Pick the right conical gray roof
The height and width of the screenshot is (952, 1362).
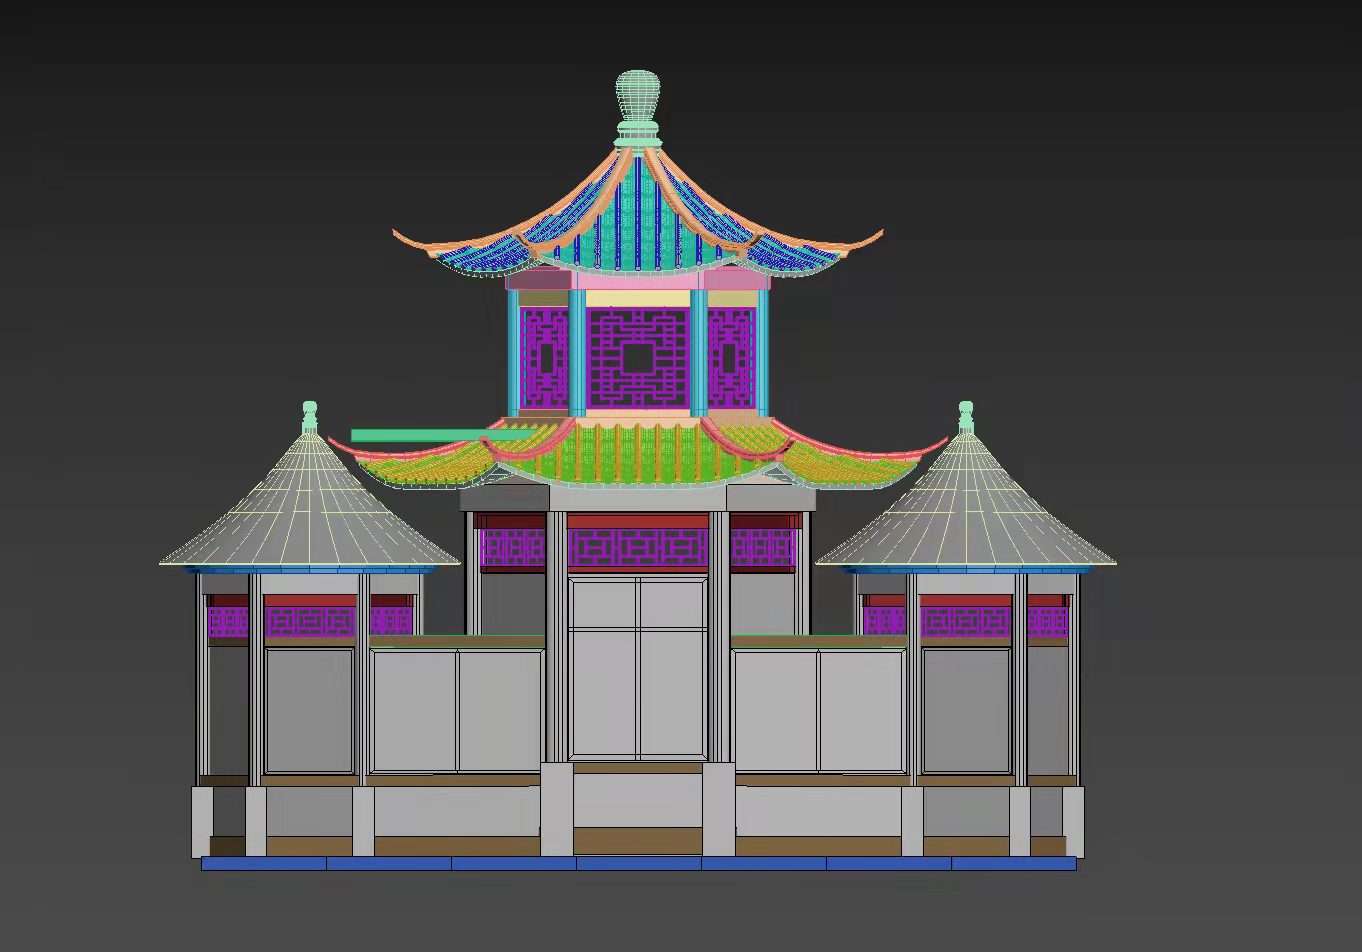965,508
